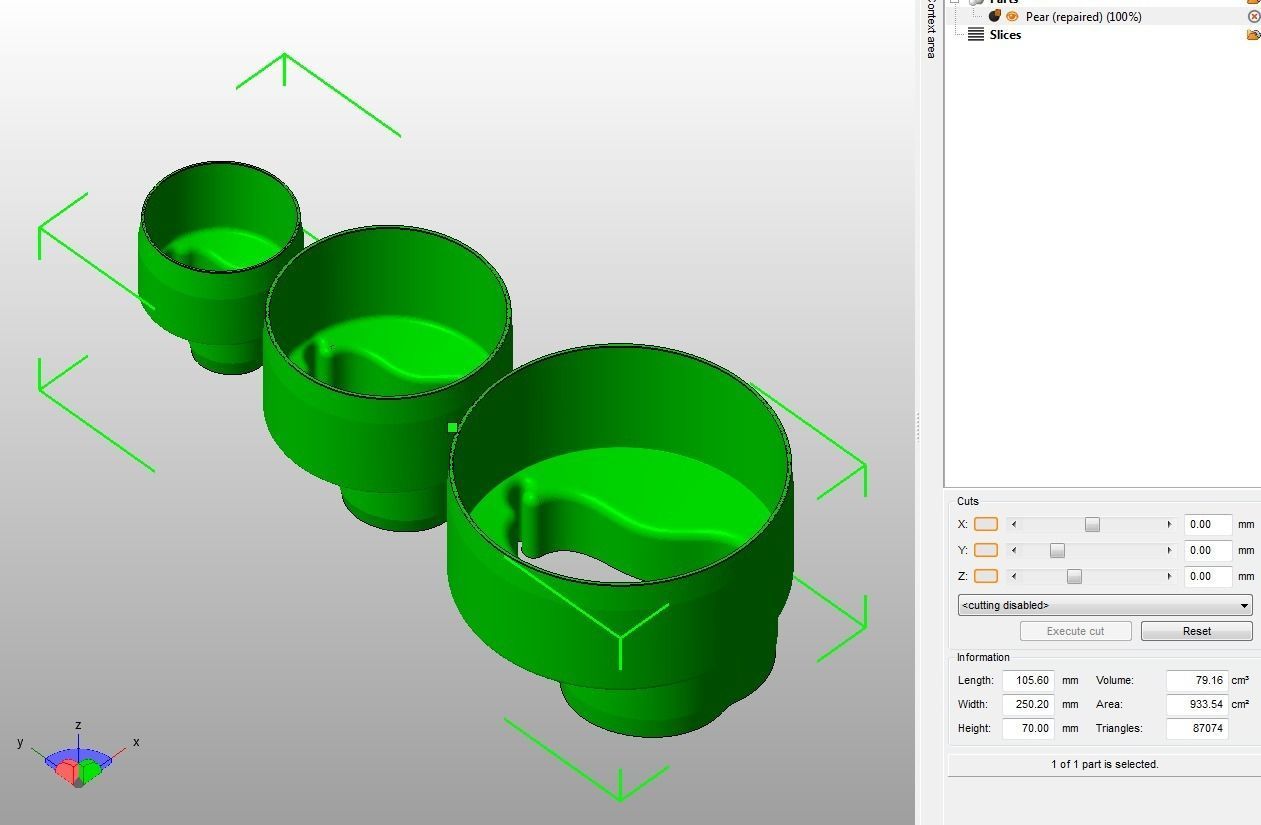This screenshot has width=1261, height=825.
Task: Click the Triangles value 87074 field
Action: 1197,728
